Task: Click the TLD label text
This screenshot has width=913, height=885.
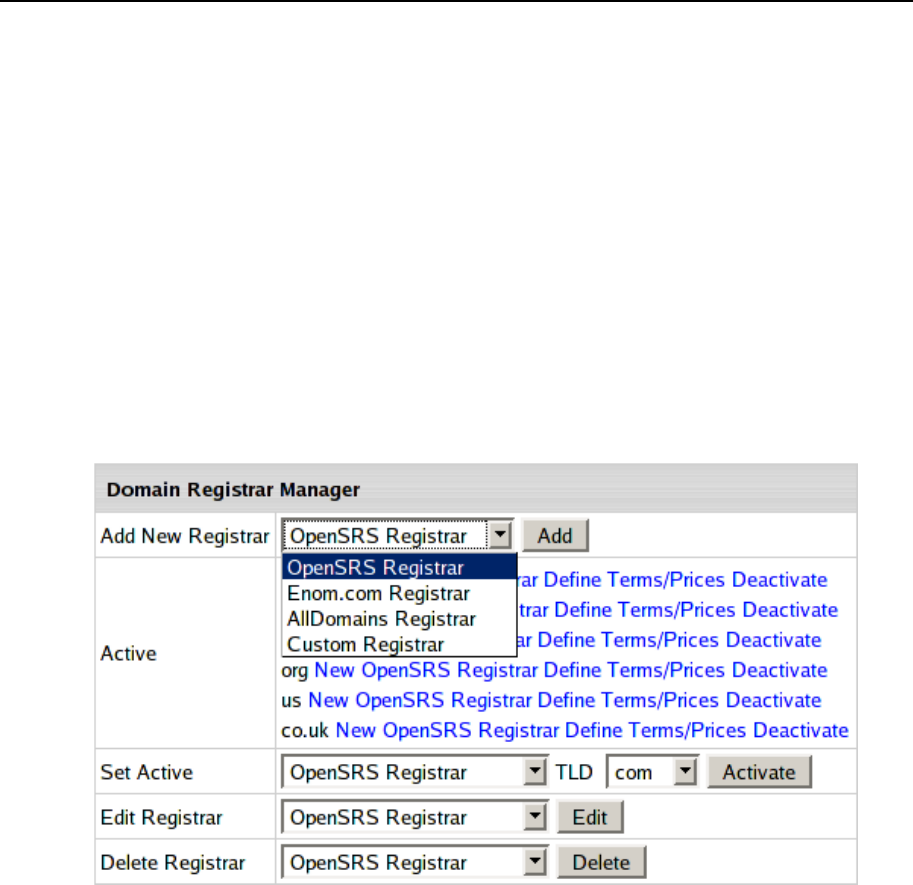Action: (574, 772)
